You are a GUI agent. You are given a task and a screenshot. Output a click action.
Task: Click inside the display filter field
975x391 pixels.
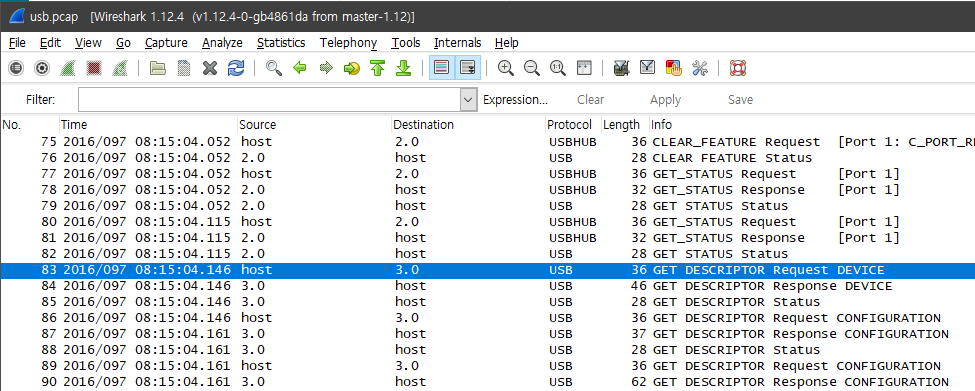click(x=269, y=99)
